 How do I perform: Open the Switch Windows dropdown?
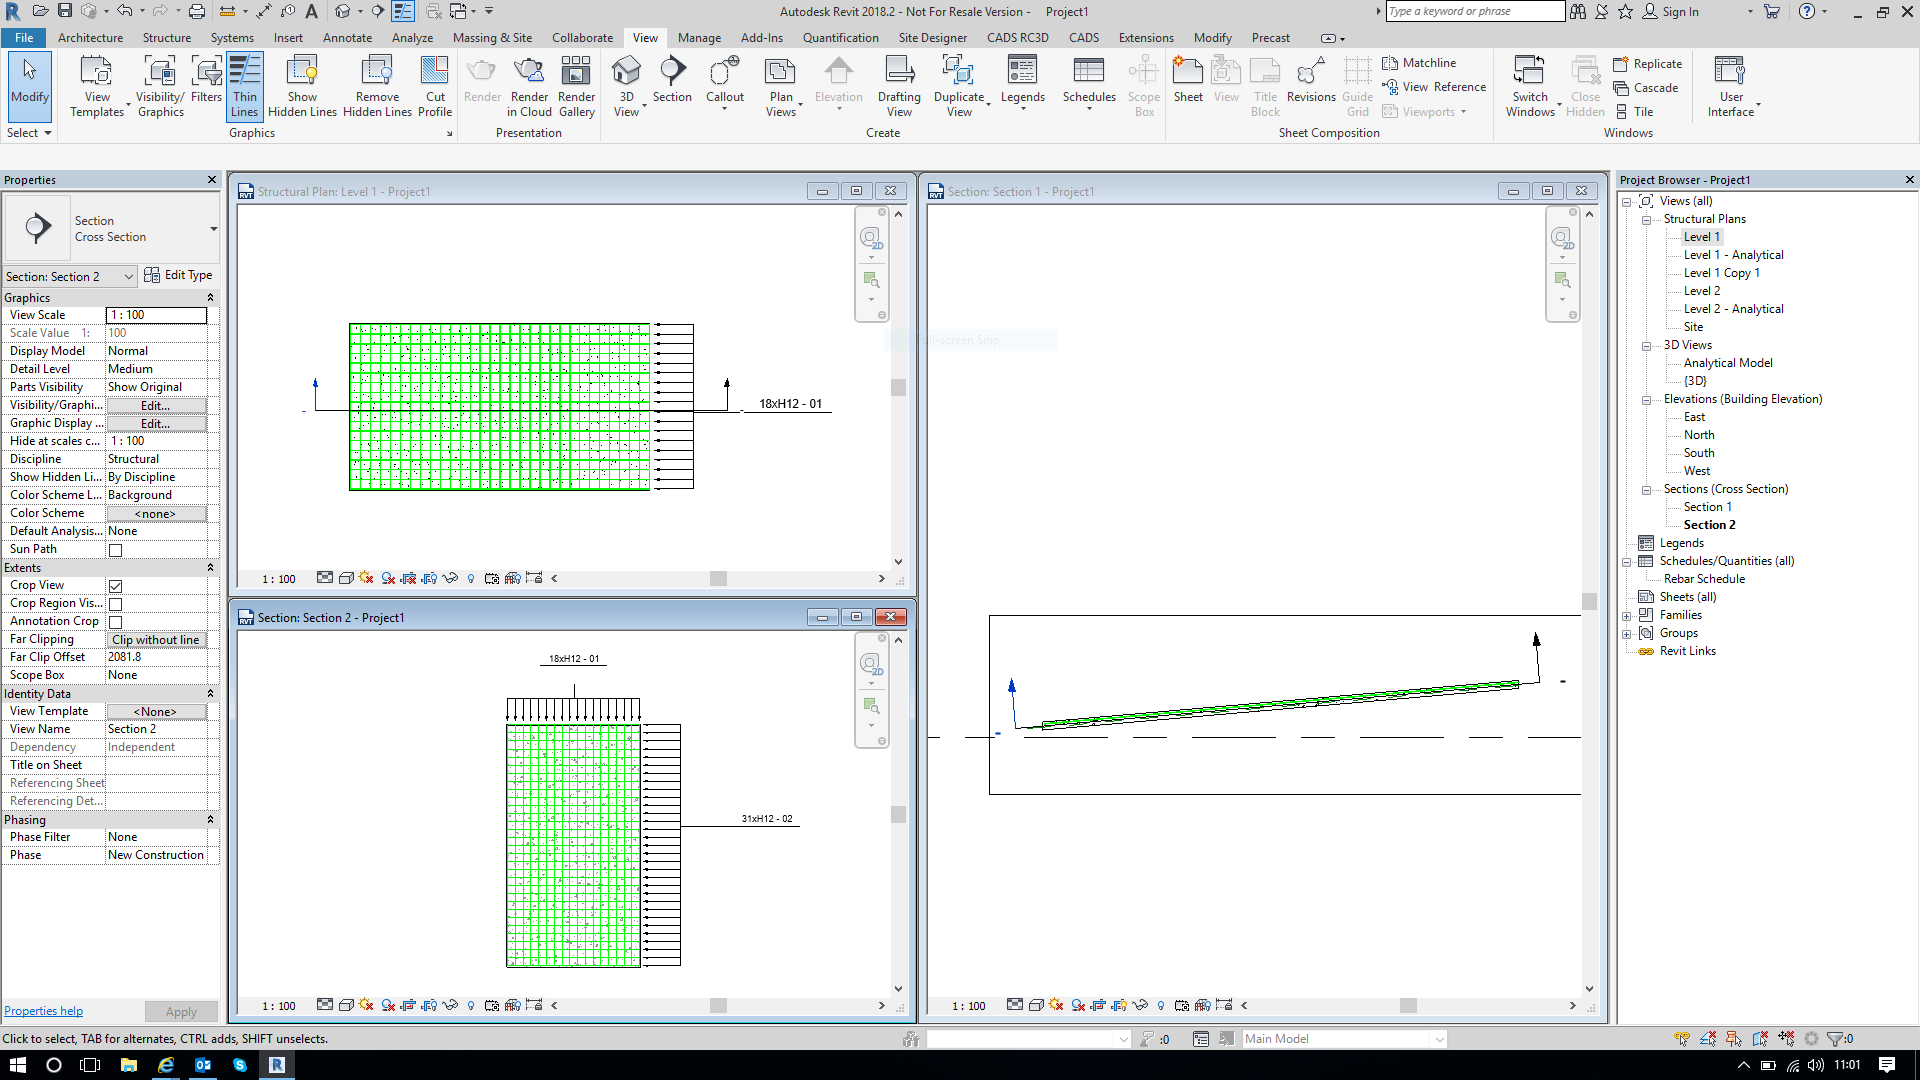[1559, 104]
